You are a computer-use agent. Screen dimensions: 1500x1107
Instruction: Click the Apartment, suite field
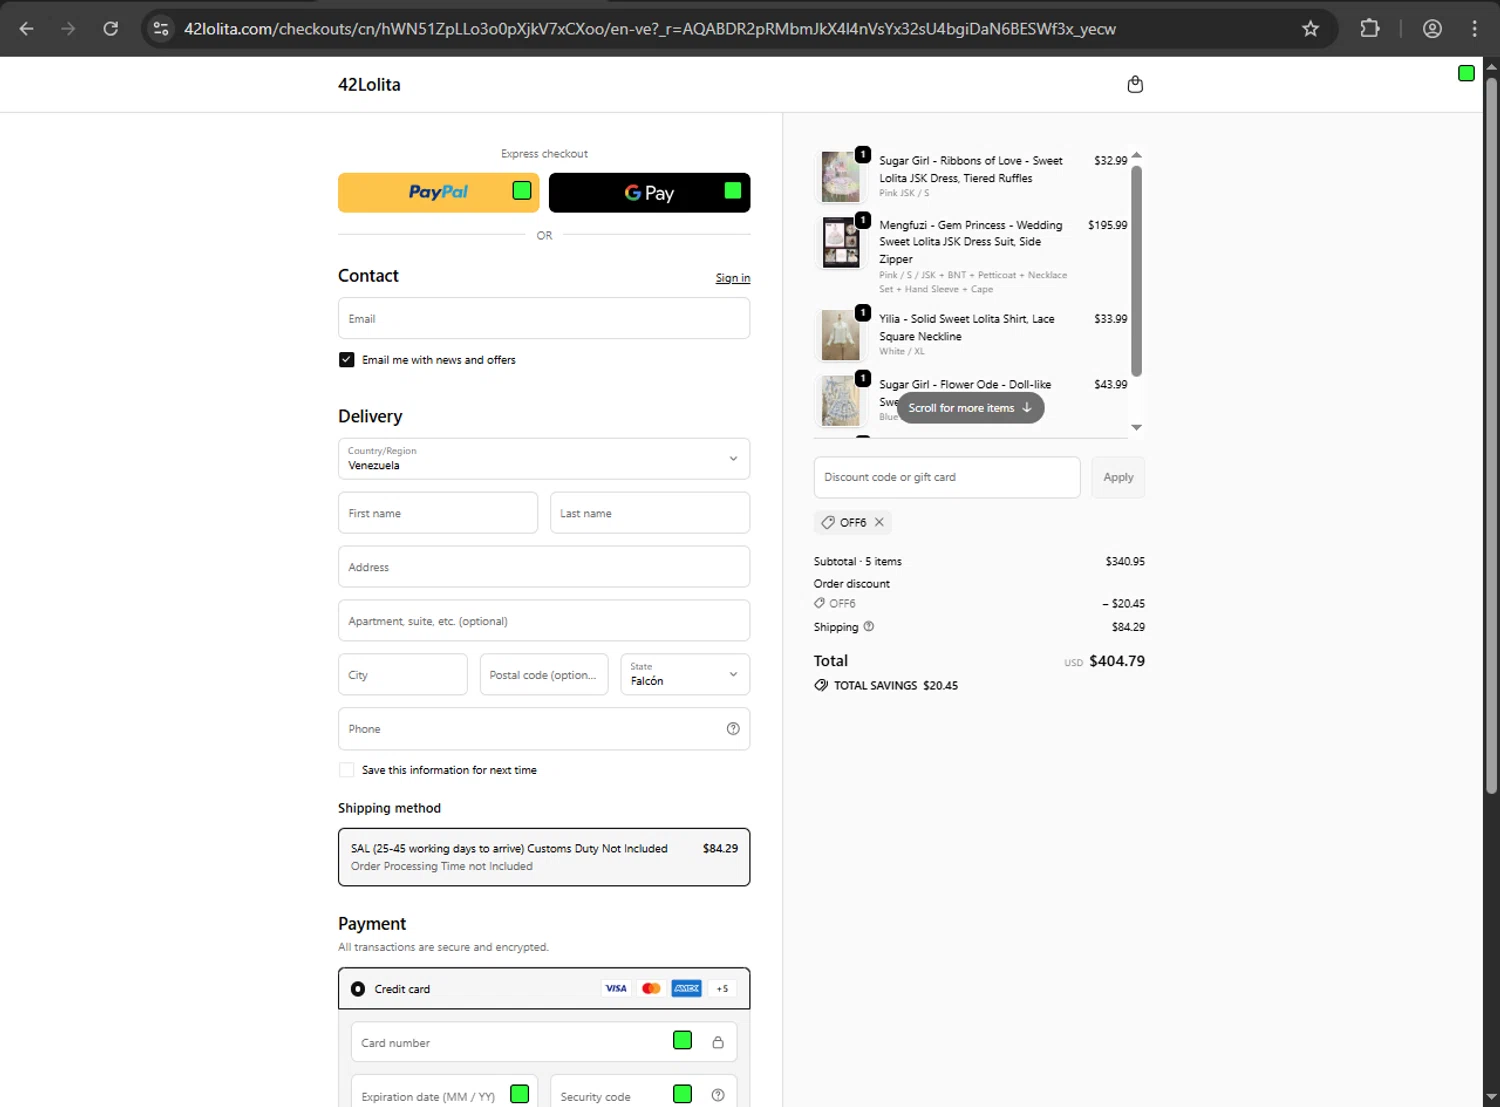[x=544, y=621]
